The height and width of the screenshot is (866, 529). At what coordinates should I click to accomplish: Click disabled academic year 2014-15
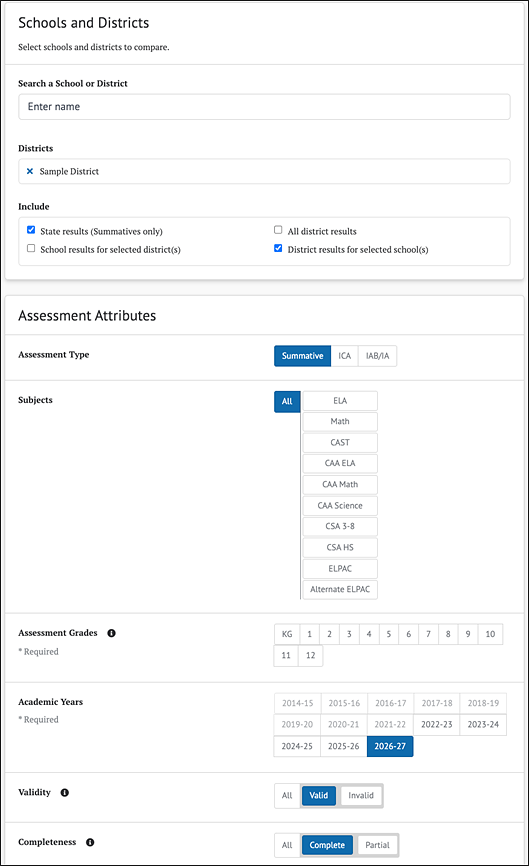pos(298,703)
